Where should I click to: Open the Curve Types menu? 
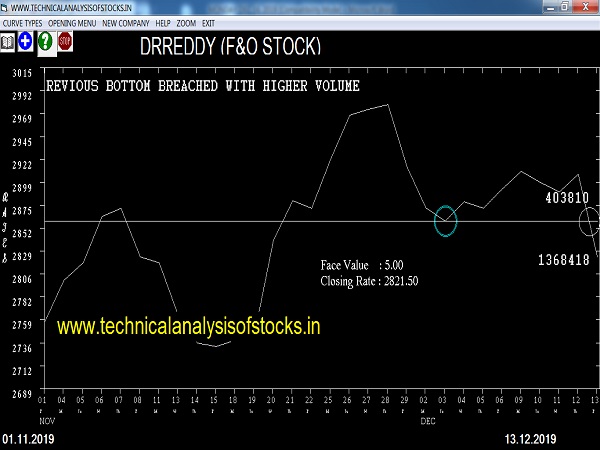[x=25, y=22]
